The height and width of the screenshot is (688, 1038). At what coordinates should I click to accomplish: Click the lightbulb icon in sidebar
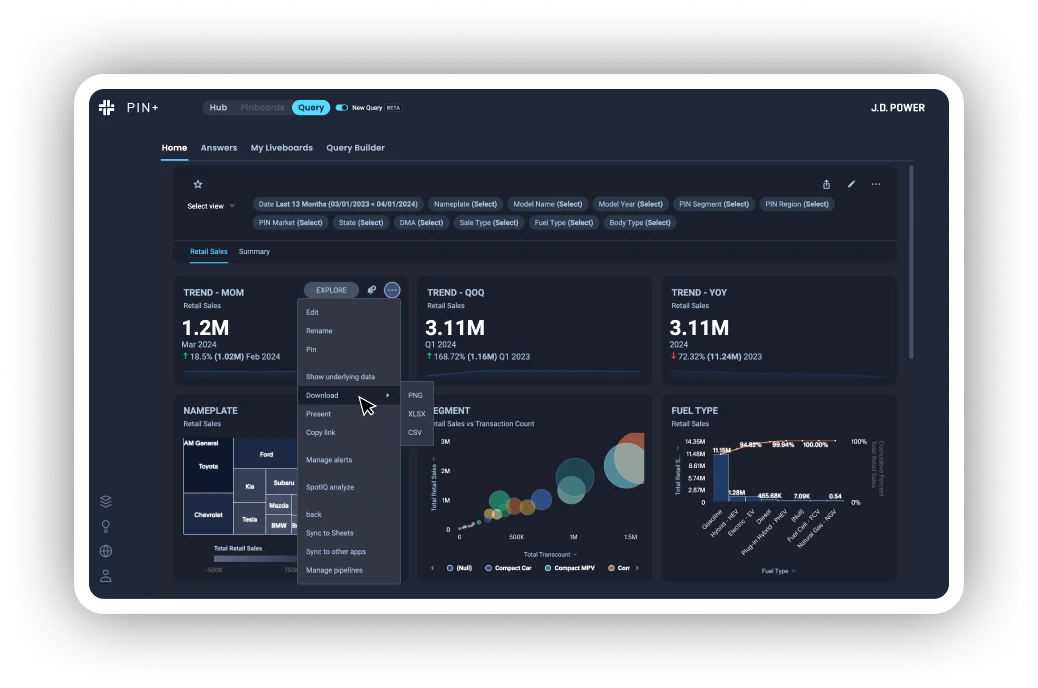(106, 526)
